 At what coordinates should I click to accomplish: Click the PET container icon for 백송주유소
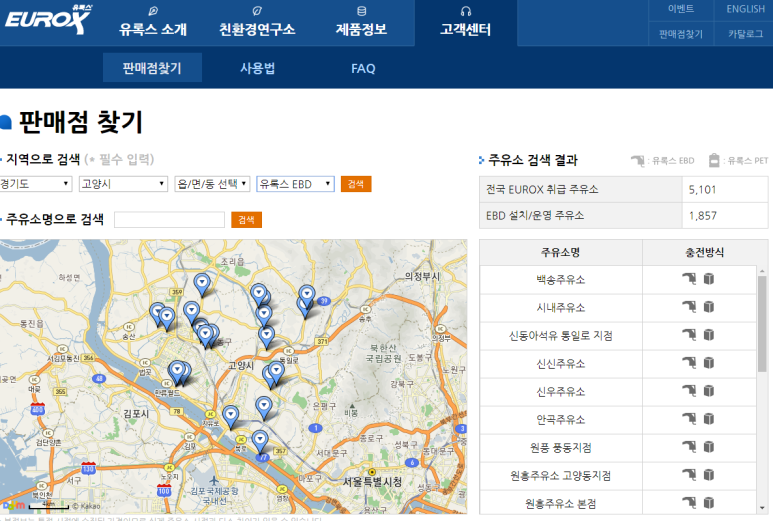point(709,278)
